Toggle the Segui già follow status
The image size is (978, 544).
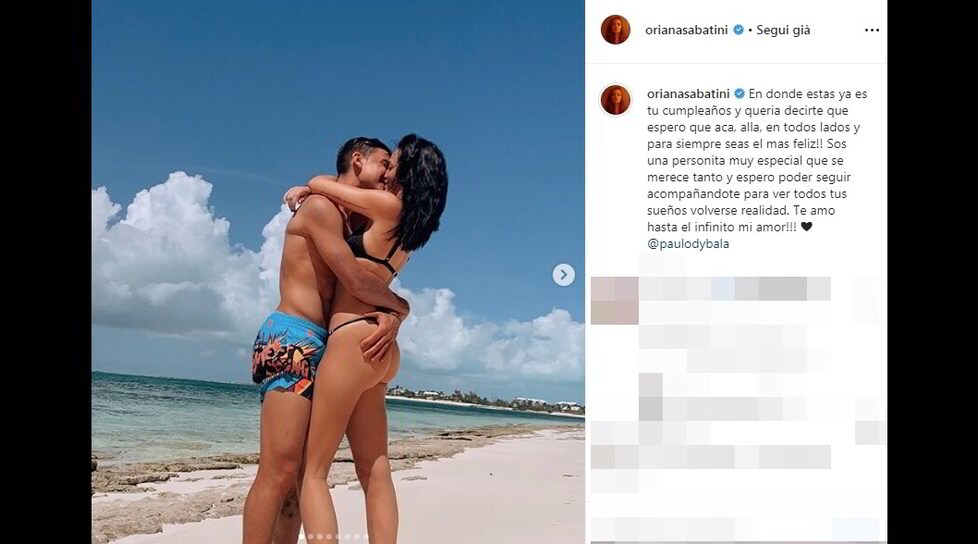(783, 30)
